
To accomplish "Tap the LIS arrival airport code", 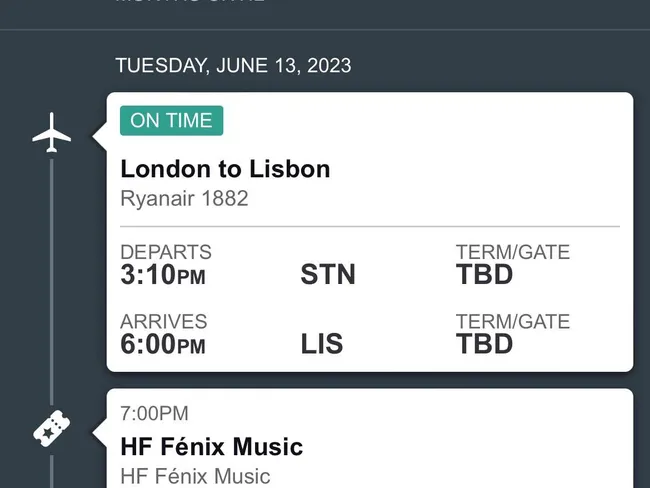I will click(322, 344).
